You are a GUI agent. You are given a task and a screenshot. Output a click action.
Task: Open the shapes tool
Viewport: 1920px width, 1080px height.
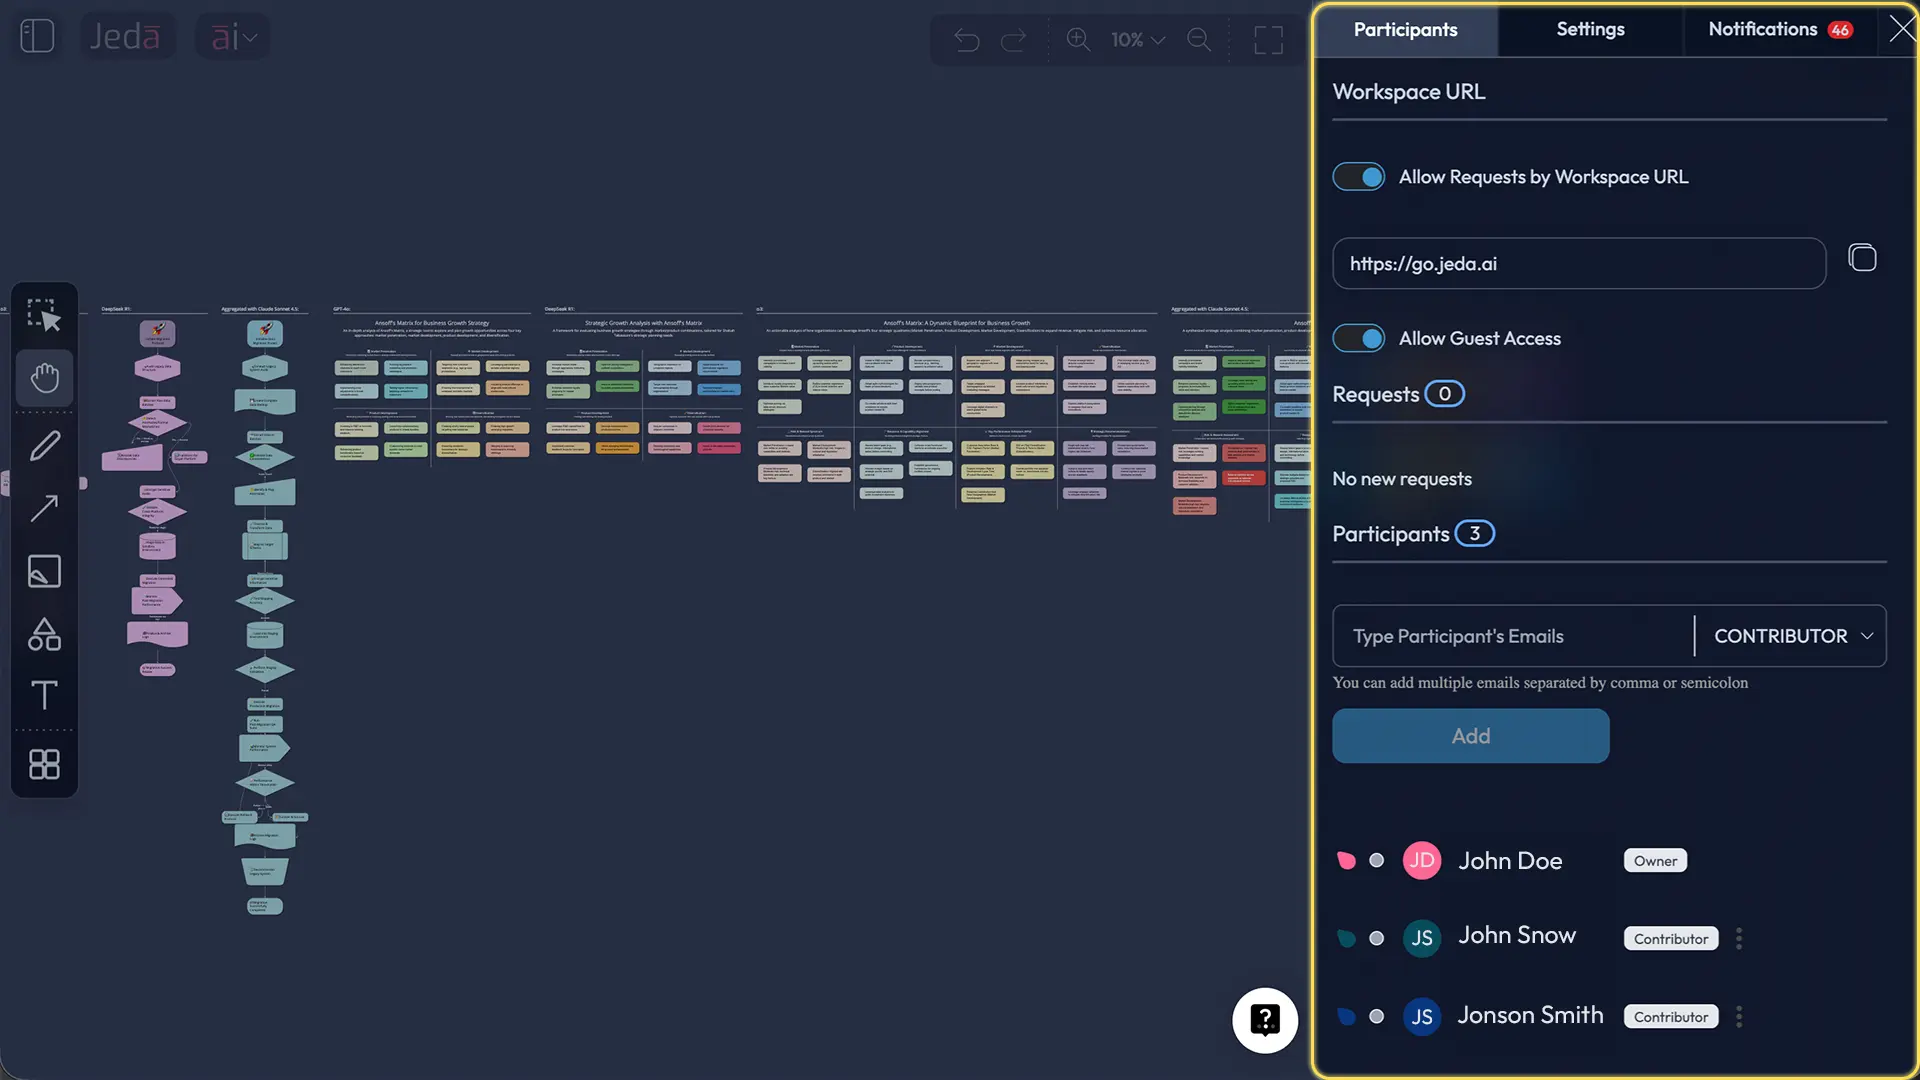tap(44, 634)
